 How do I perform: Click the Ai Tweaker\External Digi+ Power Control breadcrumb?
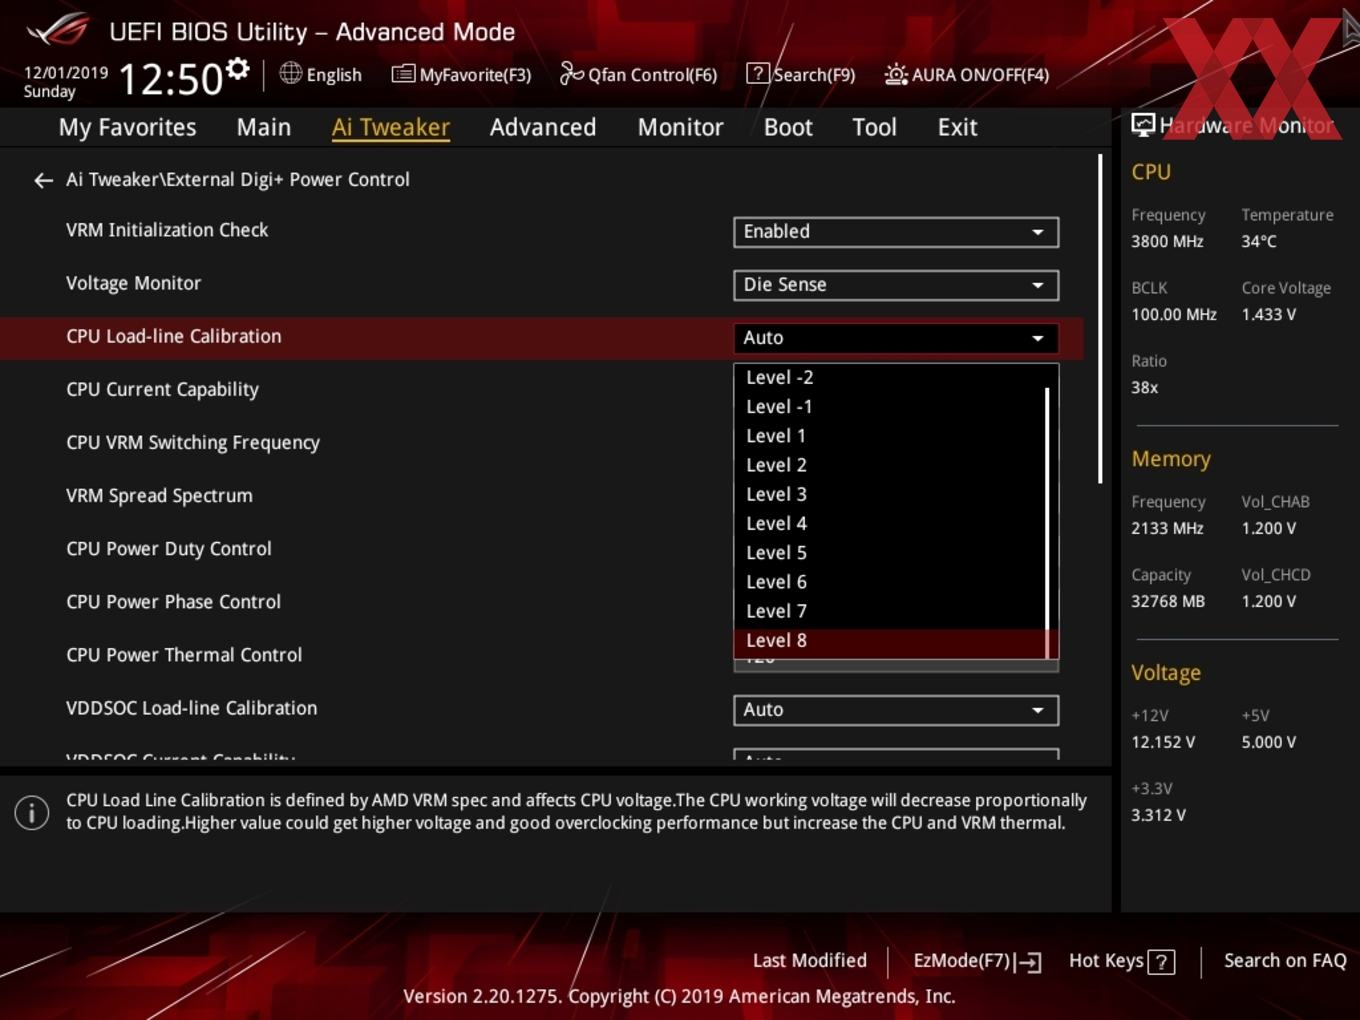coord(238,180)
